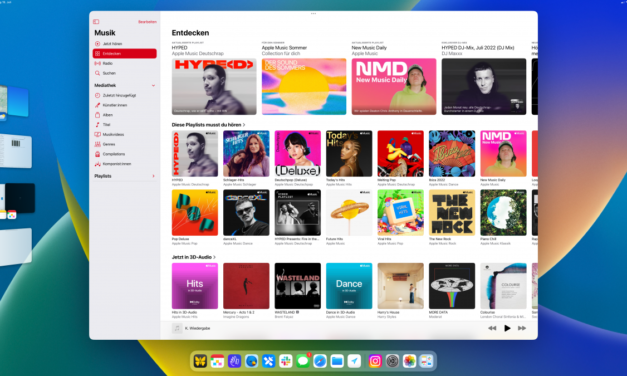
Task: Skip to the next track
Action: (x=522, y=328)
